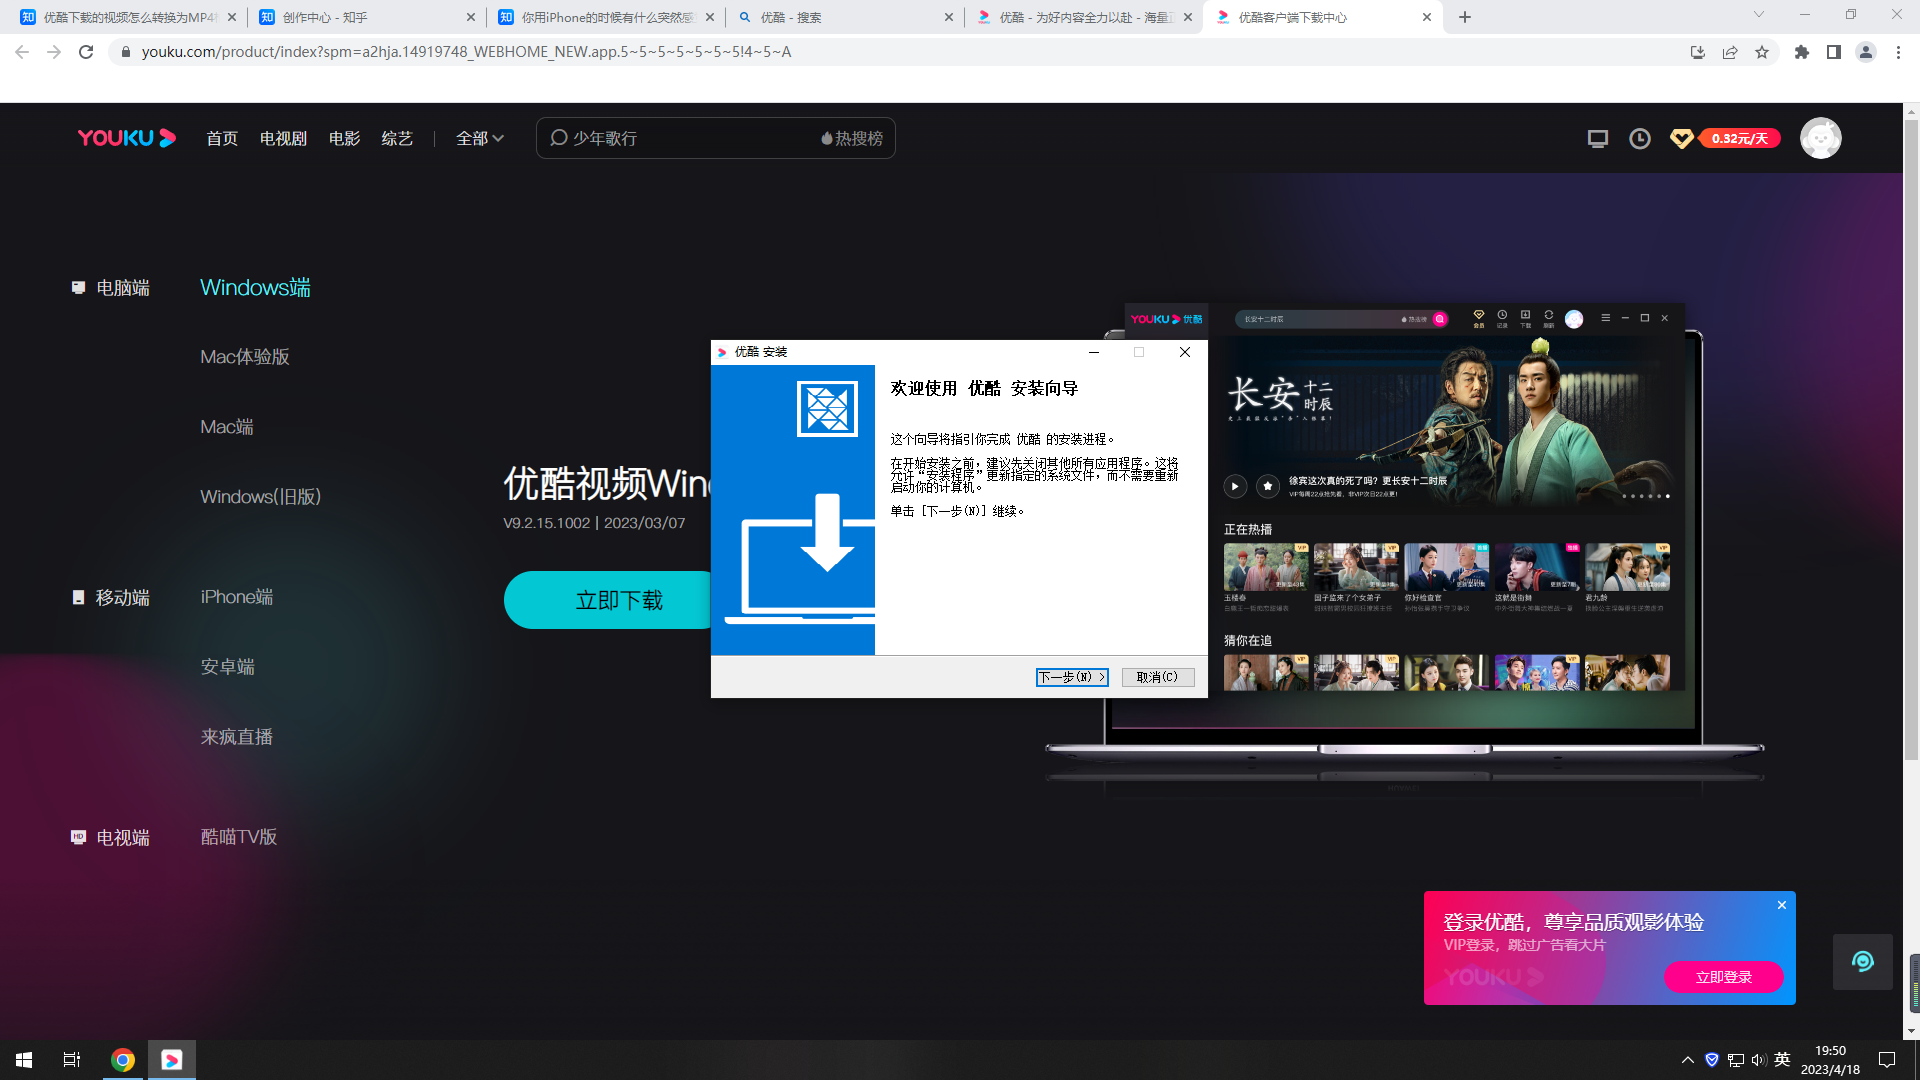Select the Mac端 download option
This screenshot has width=1920, height=1080.
pyautogui.click(x=227, y=427)
